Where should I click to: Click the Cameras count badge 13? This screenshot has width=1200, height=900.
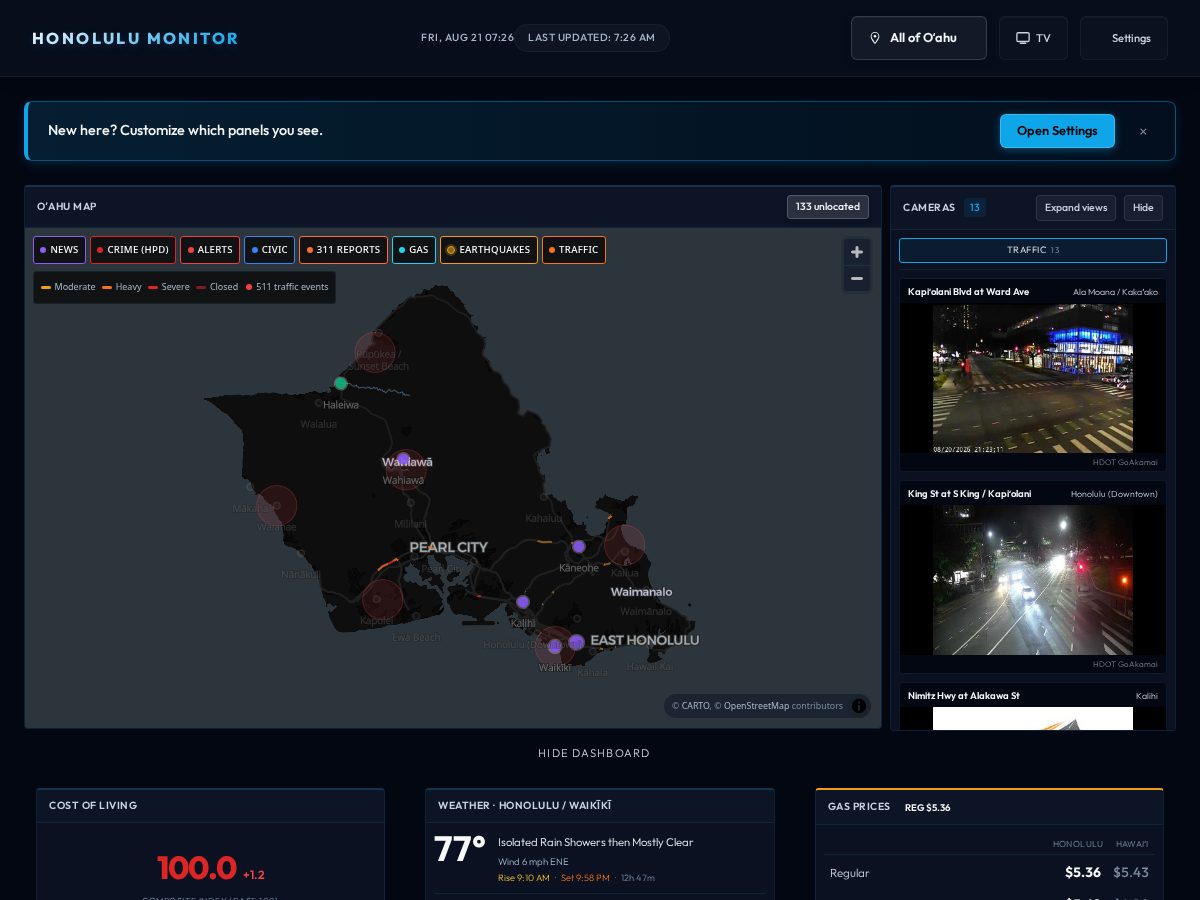975,208
